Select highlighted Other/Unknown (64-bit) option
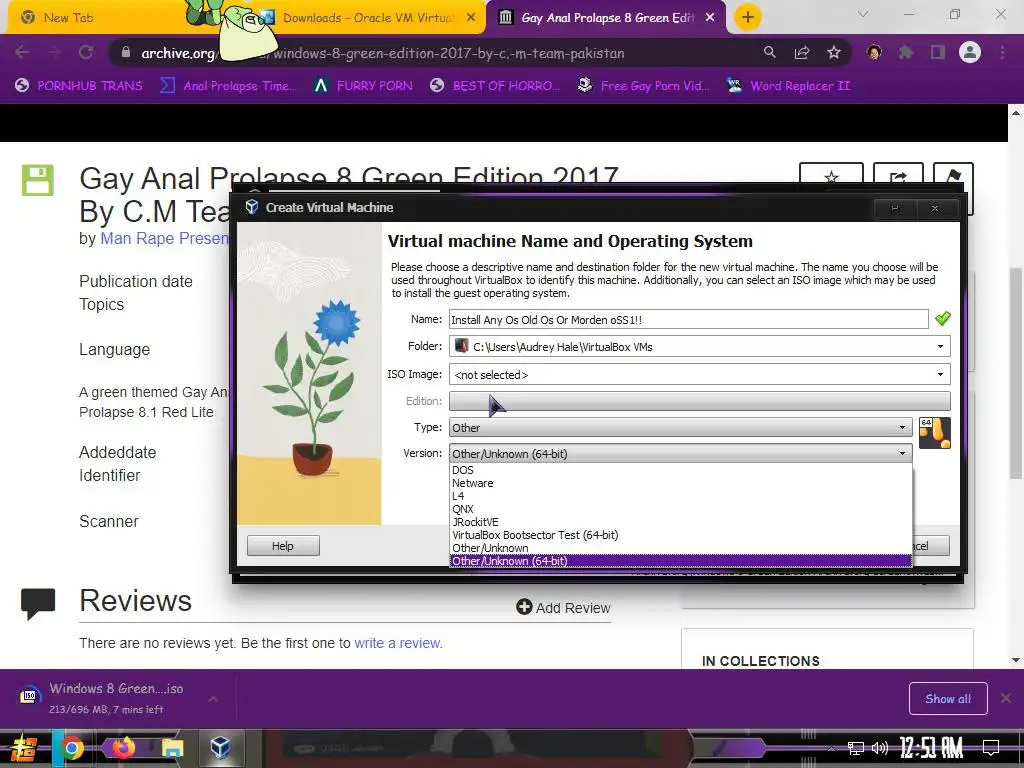 [680, 561]
